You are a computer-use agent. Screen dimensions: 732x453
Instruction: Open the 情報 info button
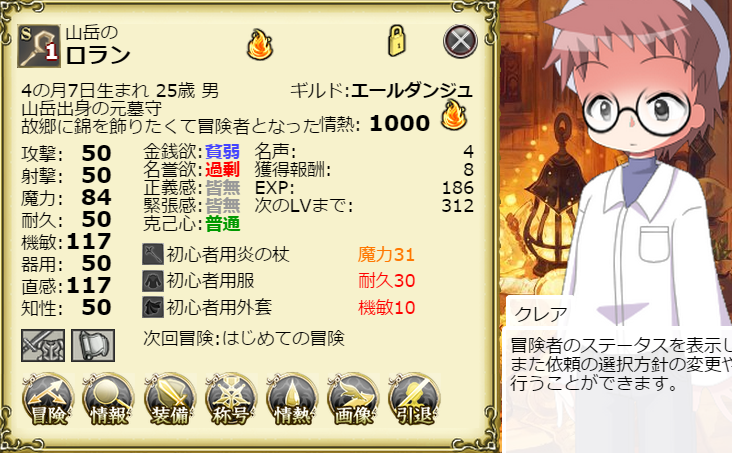tap(108, 399)
